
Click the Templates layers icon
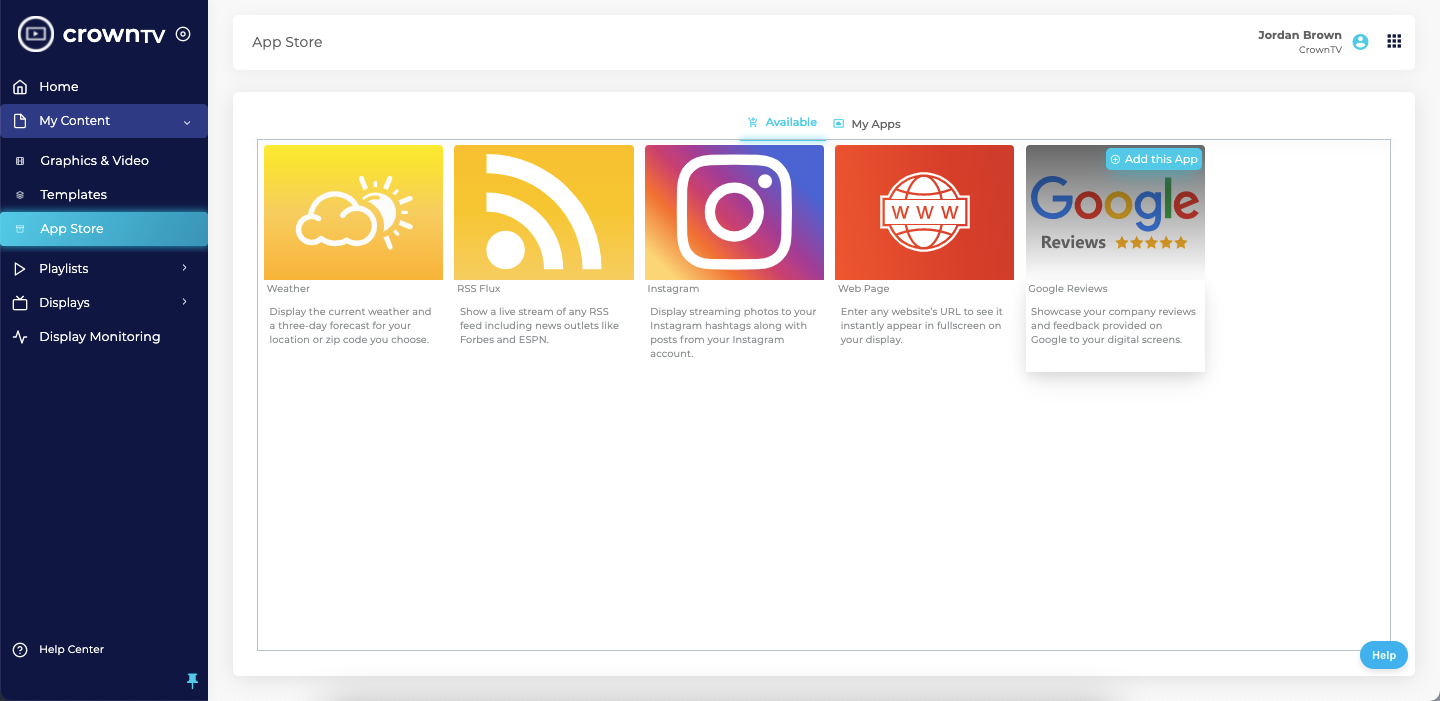click(20, 195)
